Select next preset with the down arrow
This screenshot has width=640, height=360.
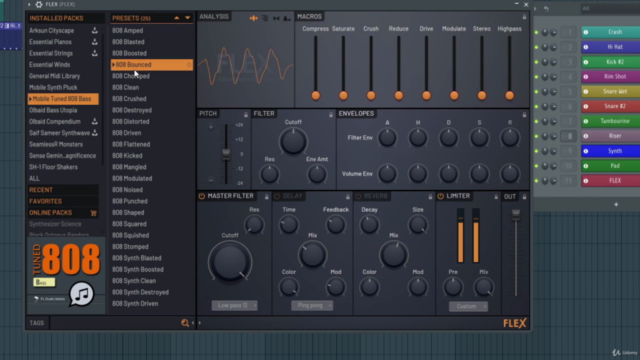tap(187, 18)
